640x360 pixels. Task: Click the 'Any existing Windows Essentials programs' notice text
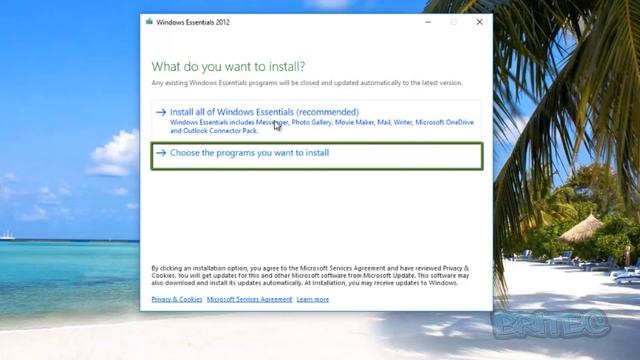click(x=307, y=83)
